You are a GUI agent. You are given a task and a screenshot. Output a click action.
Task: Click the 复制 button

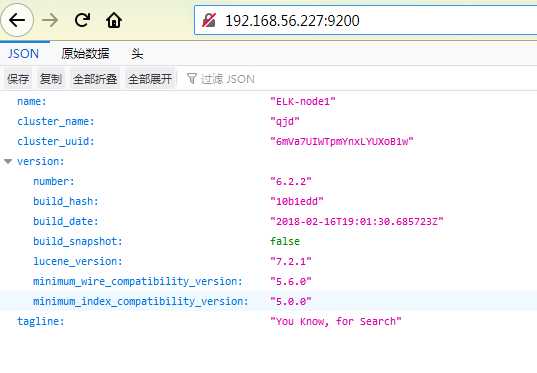click(51, 79)
